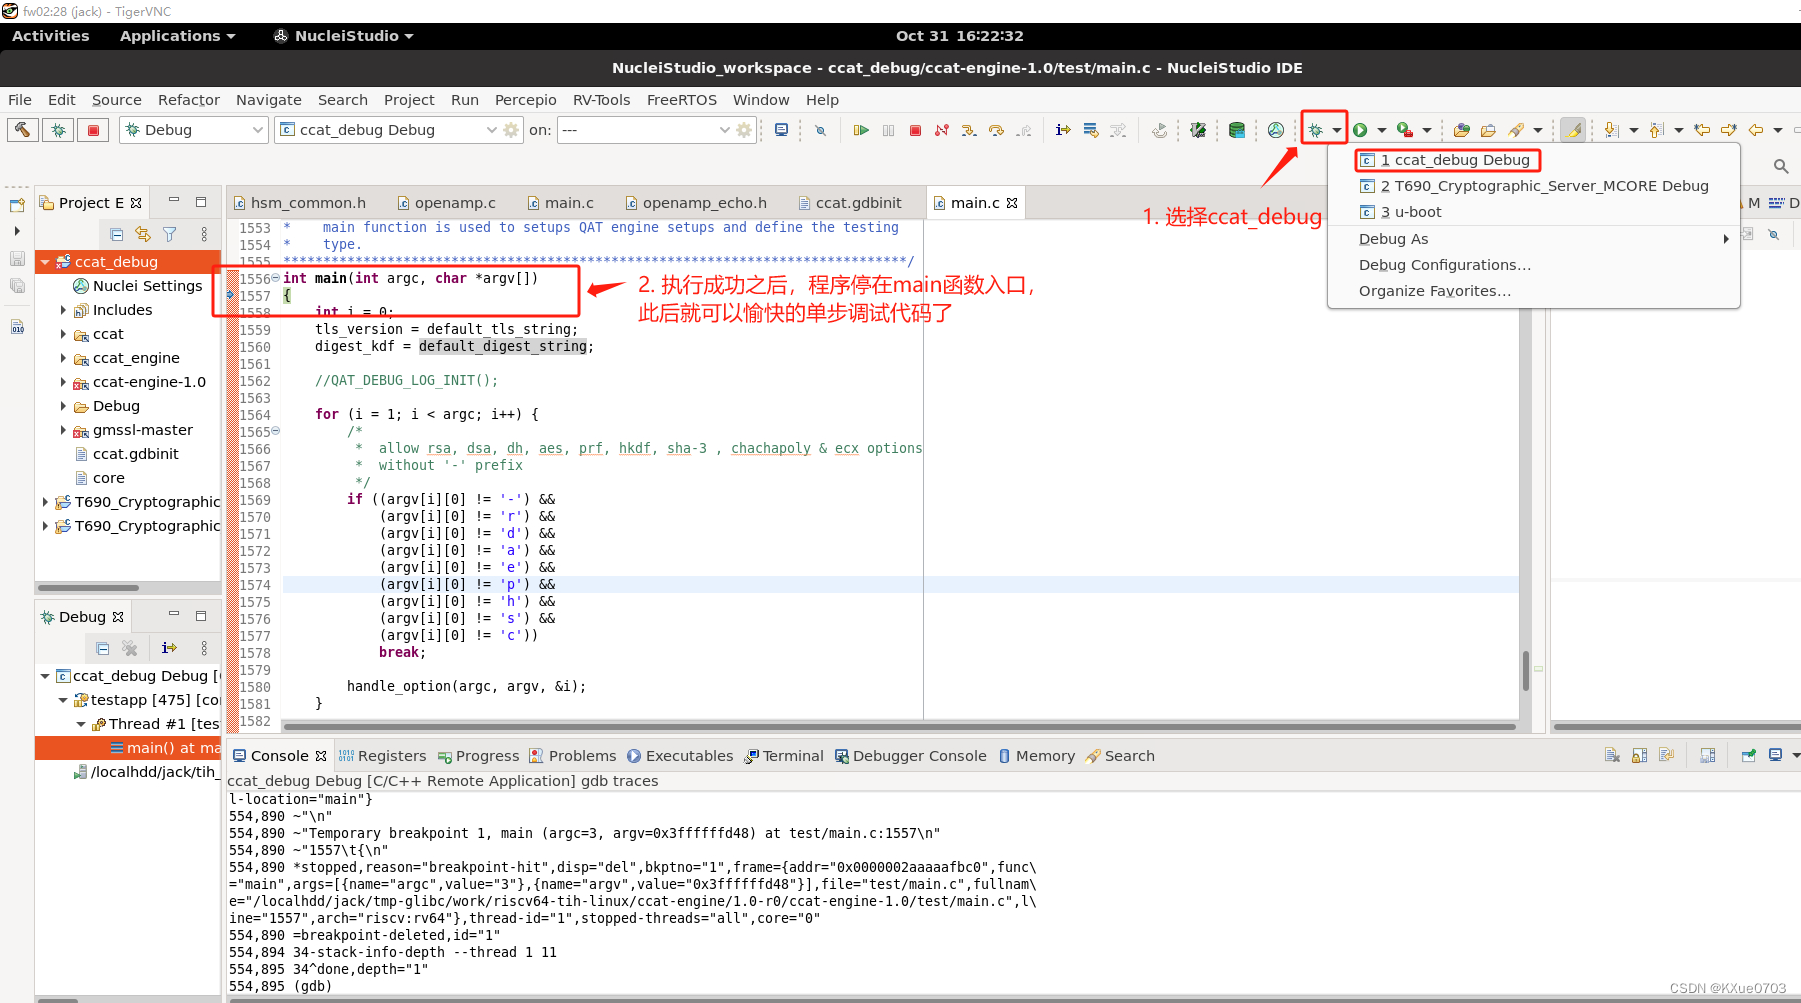
Task: Open the FreeRTOS menu
Action: point(682,100)
